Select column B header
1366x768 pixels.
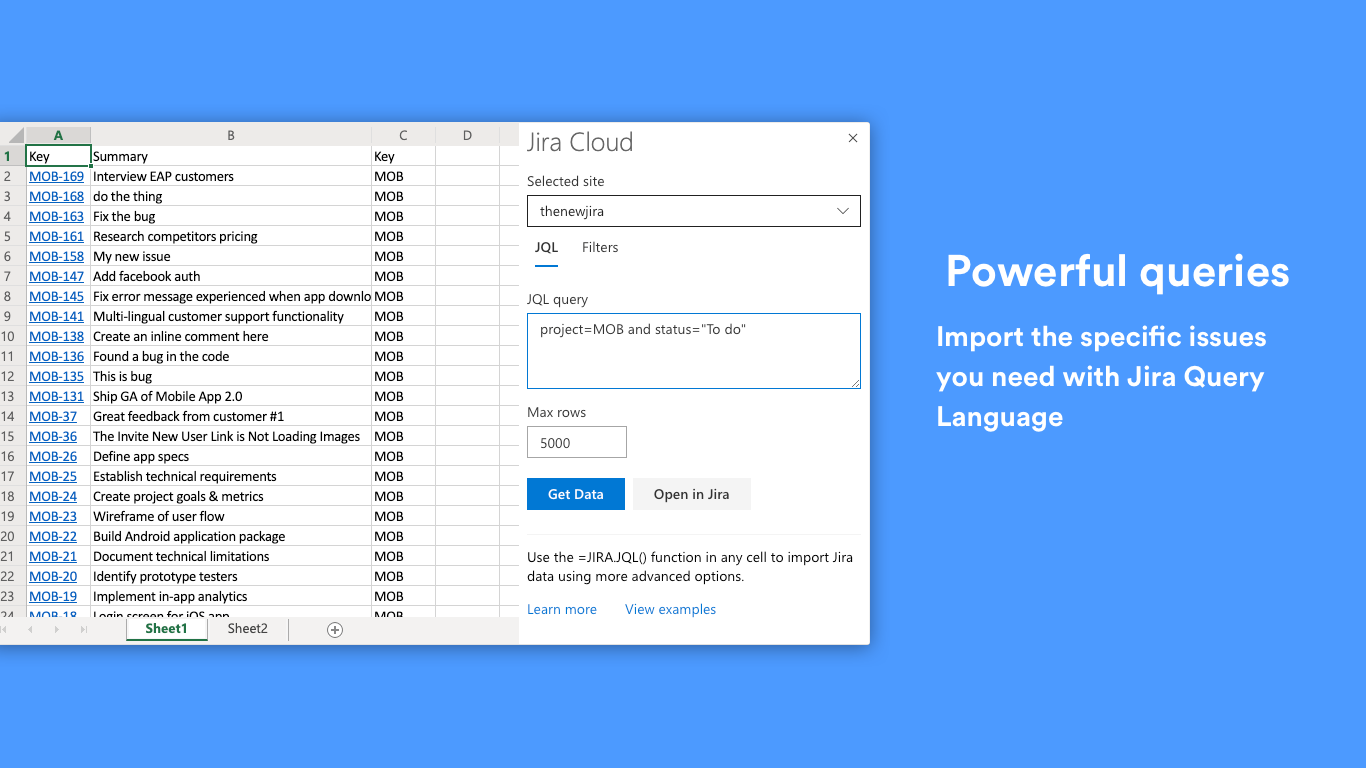coord(231,135)
